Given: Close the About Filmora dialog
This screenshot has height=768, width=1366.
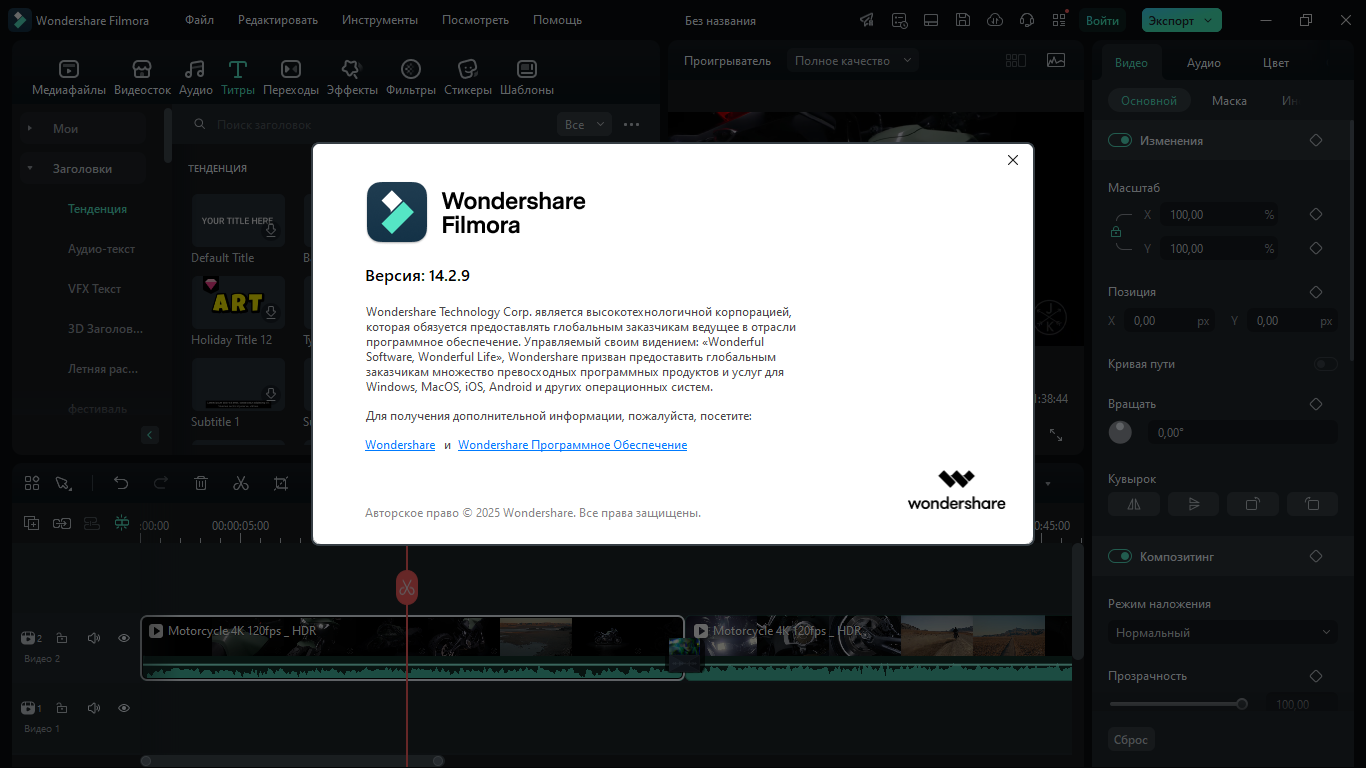Looking at the screenshot, I should click(1013, 160).
